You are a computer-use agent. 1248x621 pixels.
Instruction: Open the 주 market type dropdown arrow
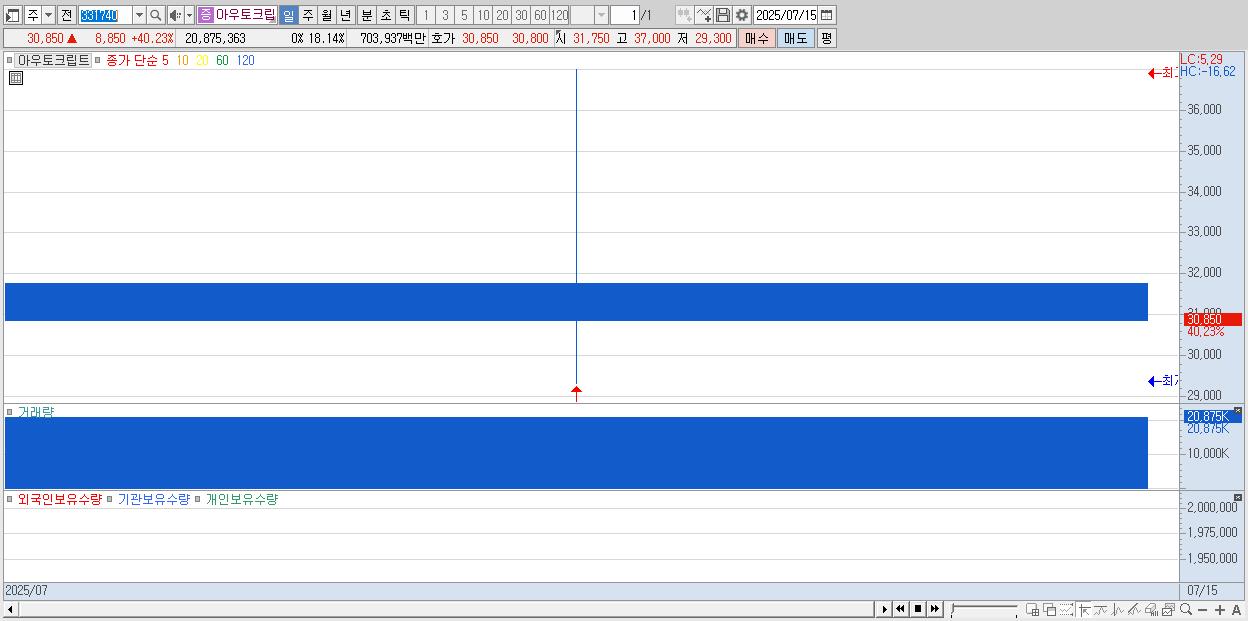48,15
